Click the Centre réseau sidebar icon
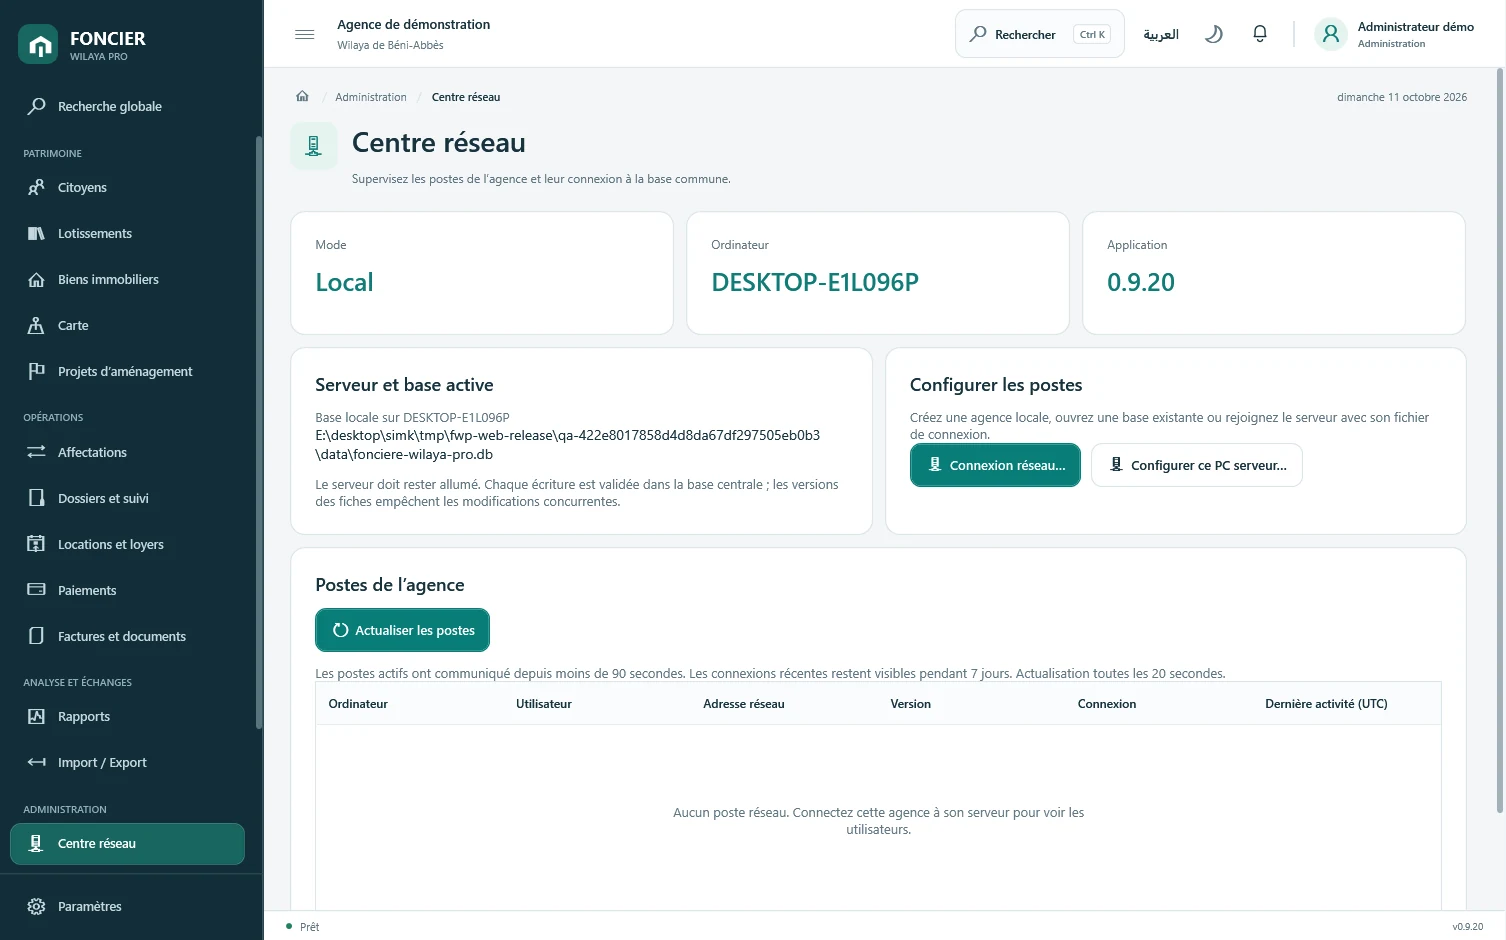The height and width of the screenshot is (940, 1506). [36, 843]
